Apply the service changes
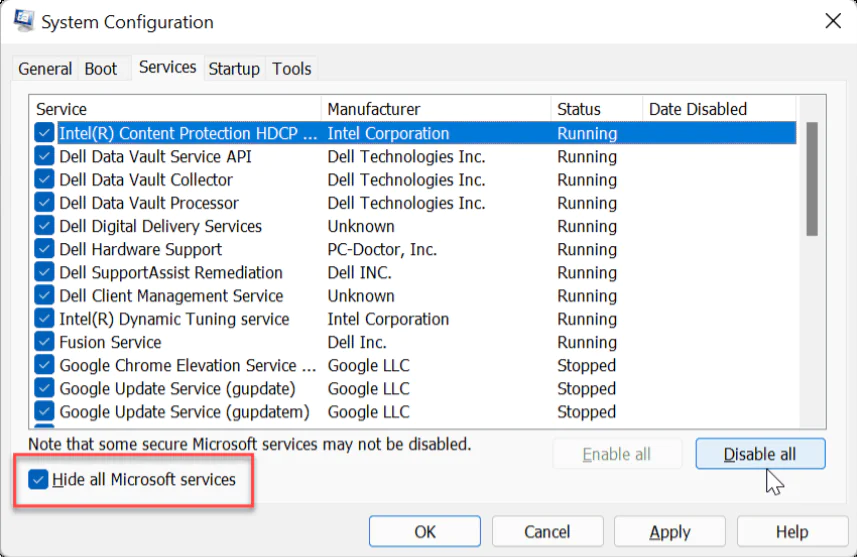 (x=669, y=532)
